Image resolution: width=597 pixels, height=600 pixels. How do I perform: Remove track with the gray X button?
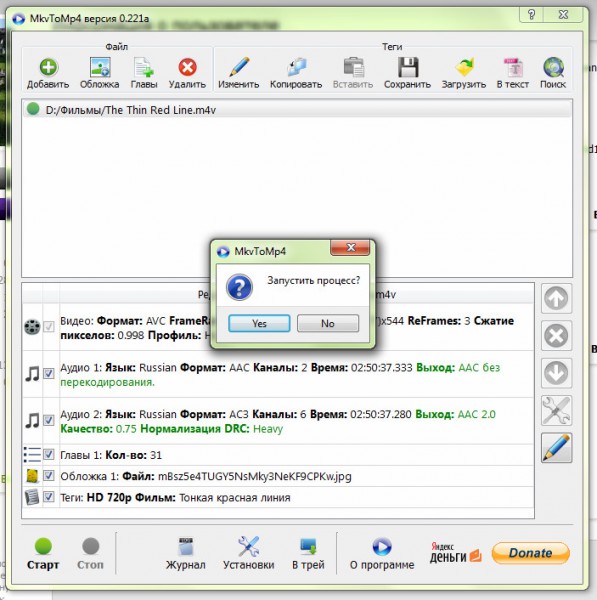pos(556,336)
